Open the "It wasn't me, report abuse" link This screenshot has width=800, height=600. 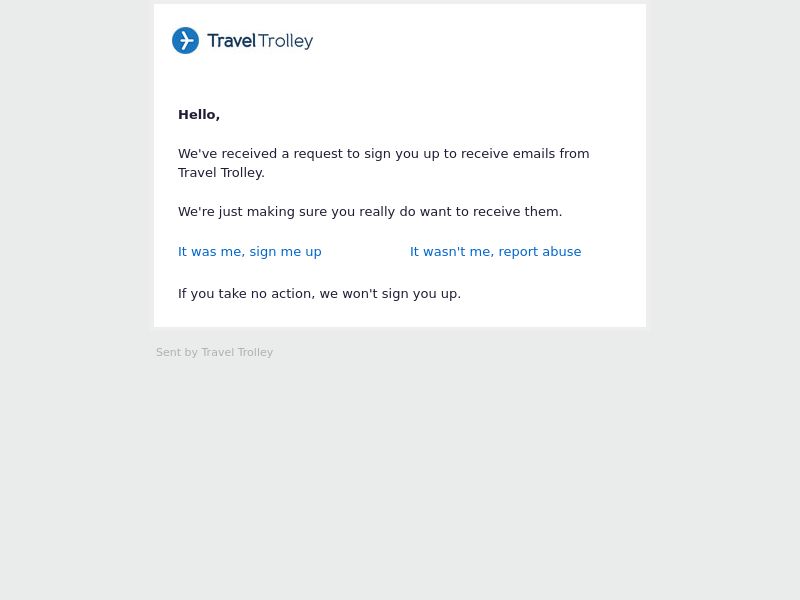[x=495, y=252]
